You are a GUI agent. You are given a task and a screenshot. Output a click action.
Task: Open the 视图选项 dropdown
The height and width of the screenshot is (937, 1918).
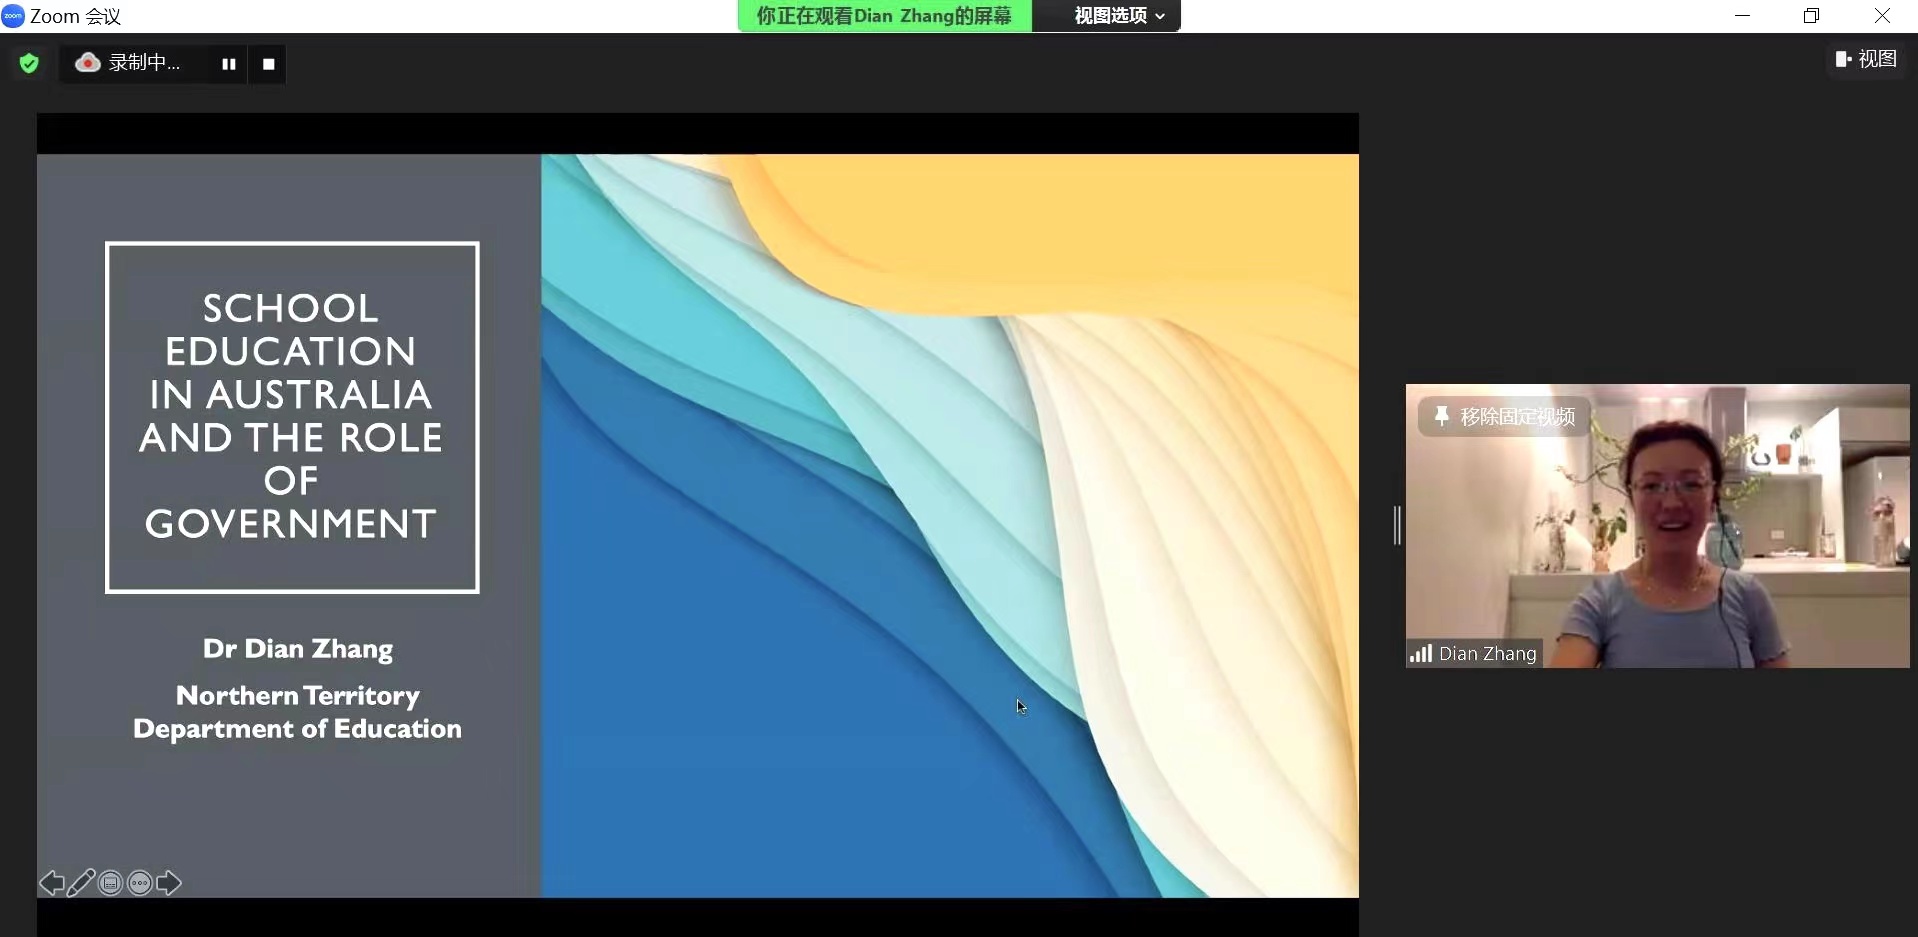(x=1120, y=16)
